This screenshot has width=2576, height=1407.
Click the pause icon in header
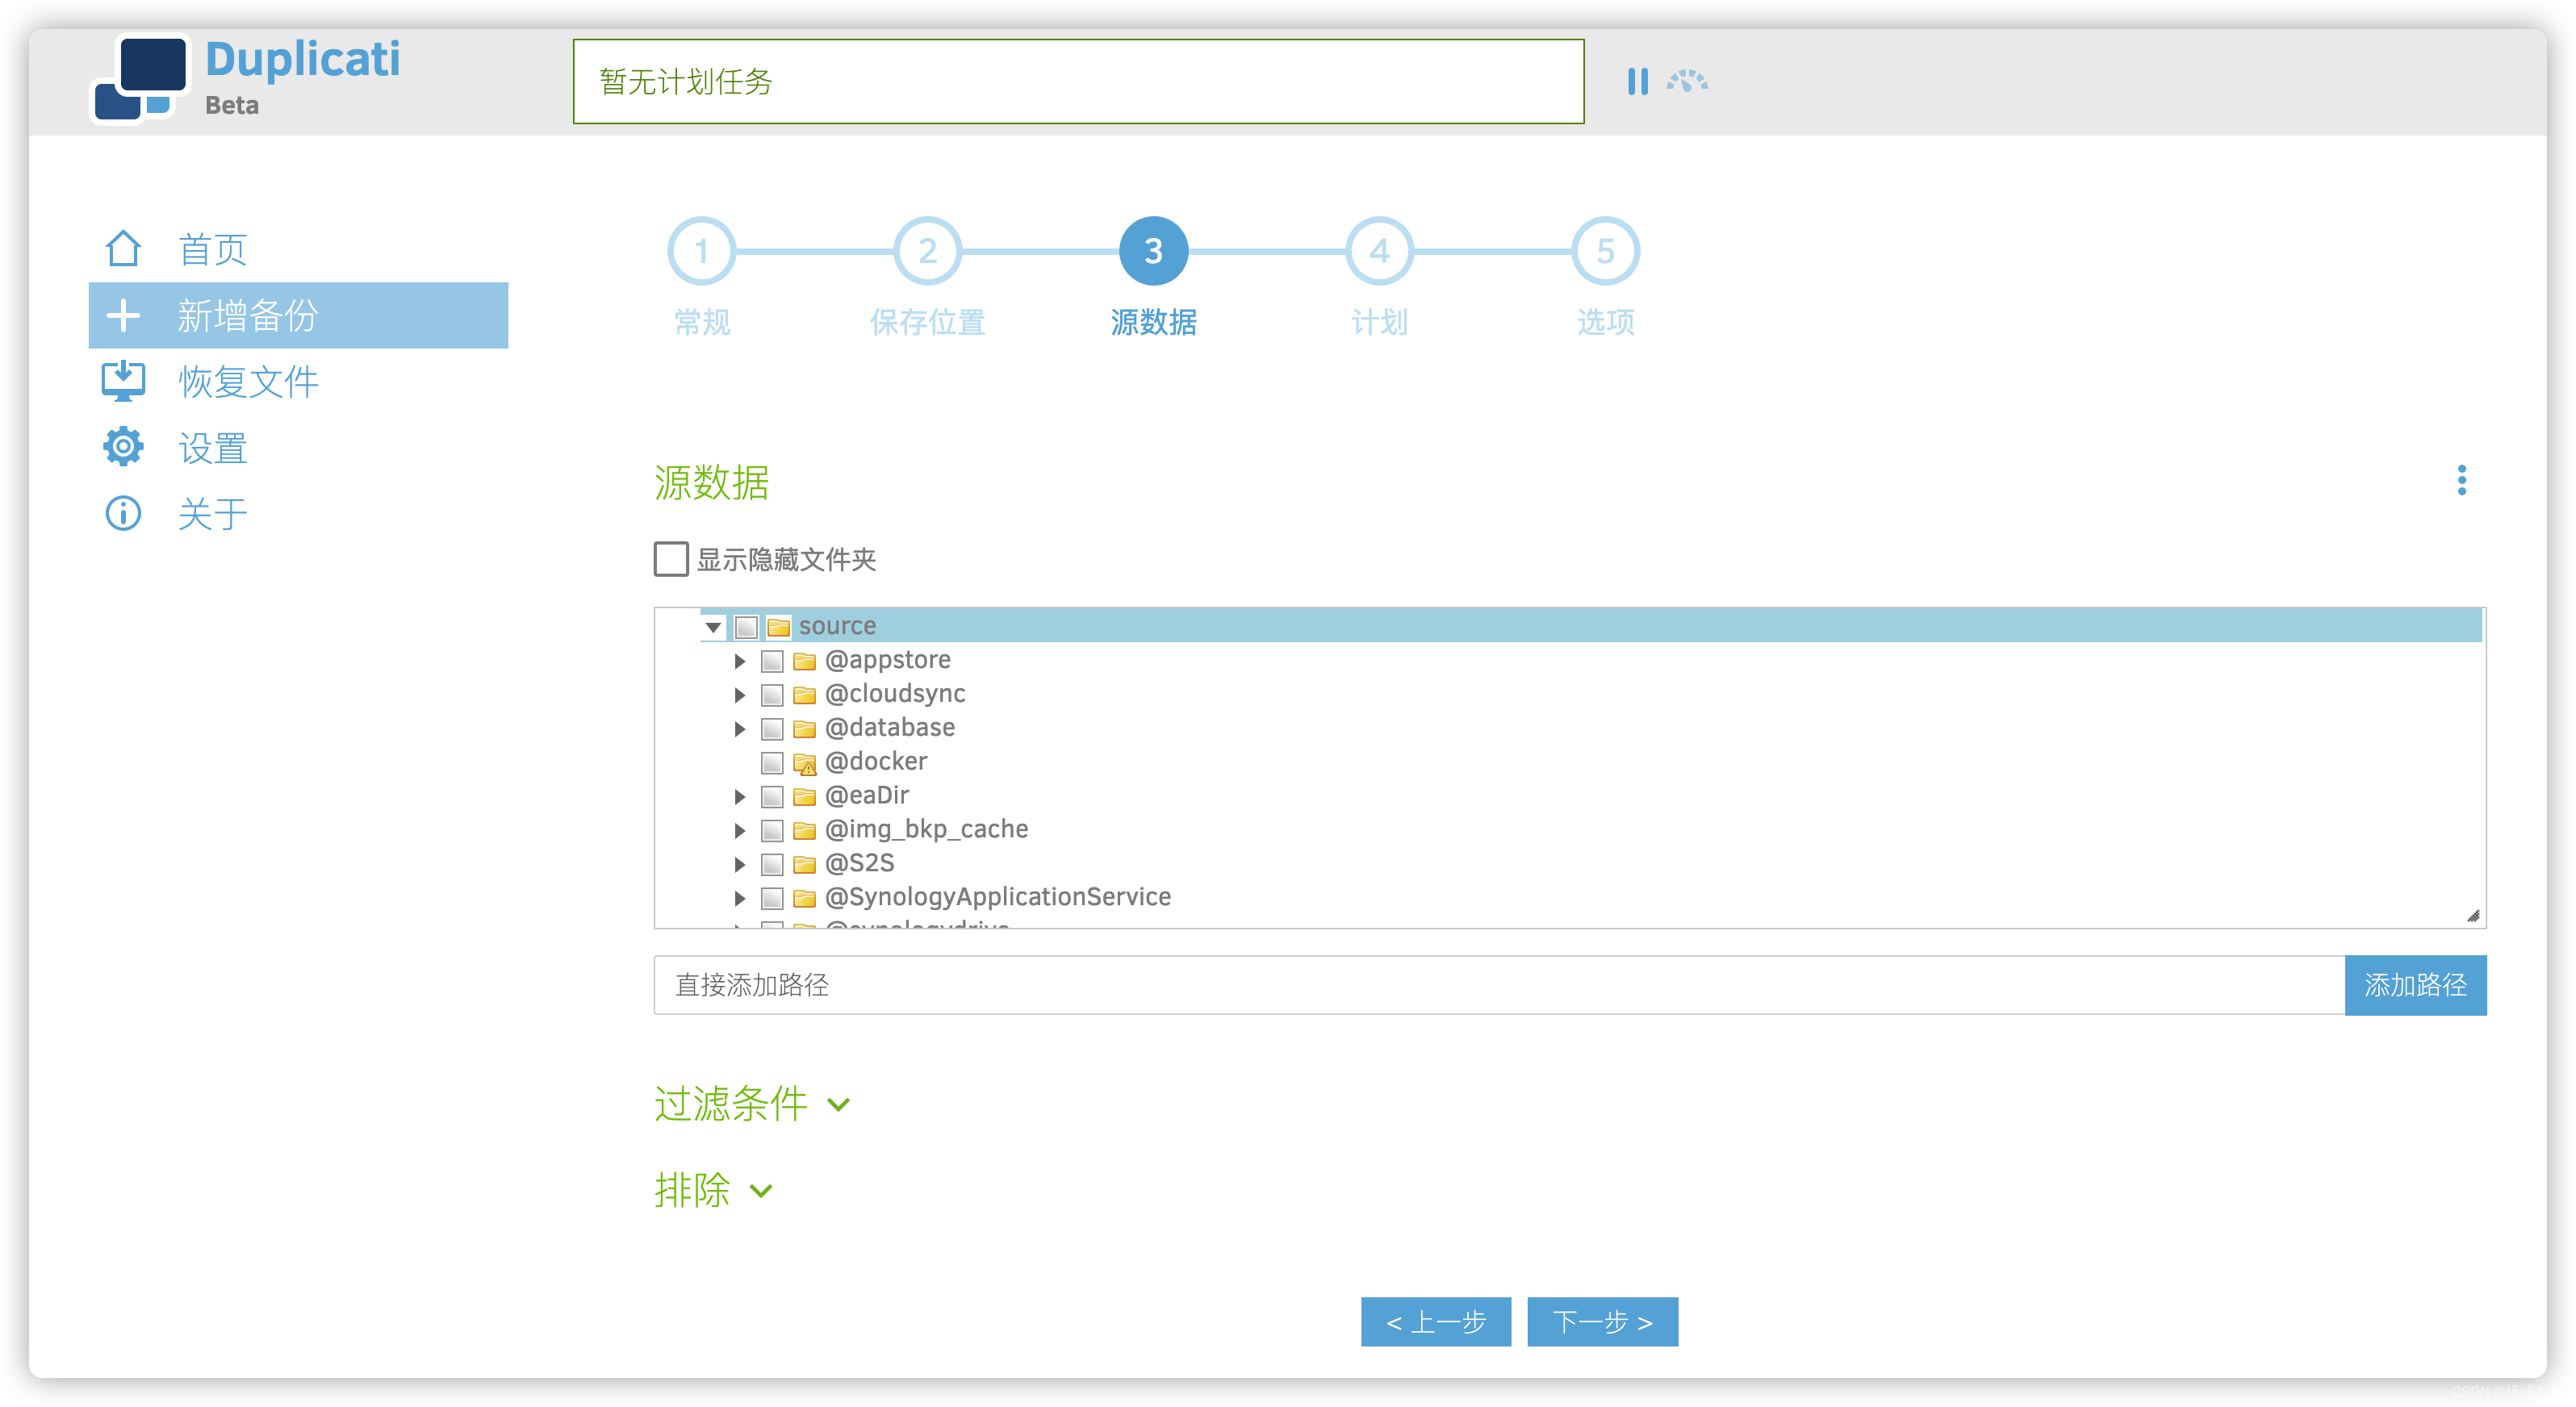(x=1637, y=82)
